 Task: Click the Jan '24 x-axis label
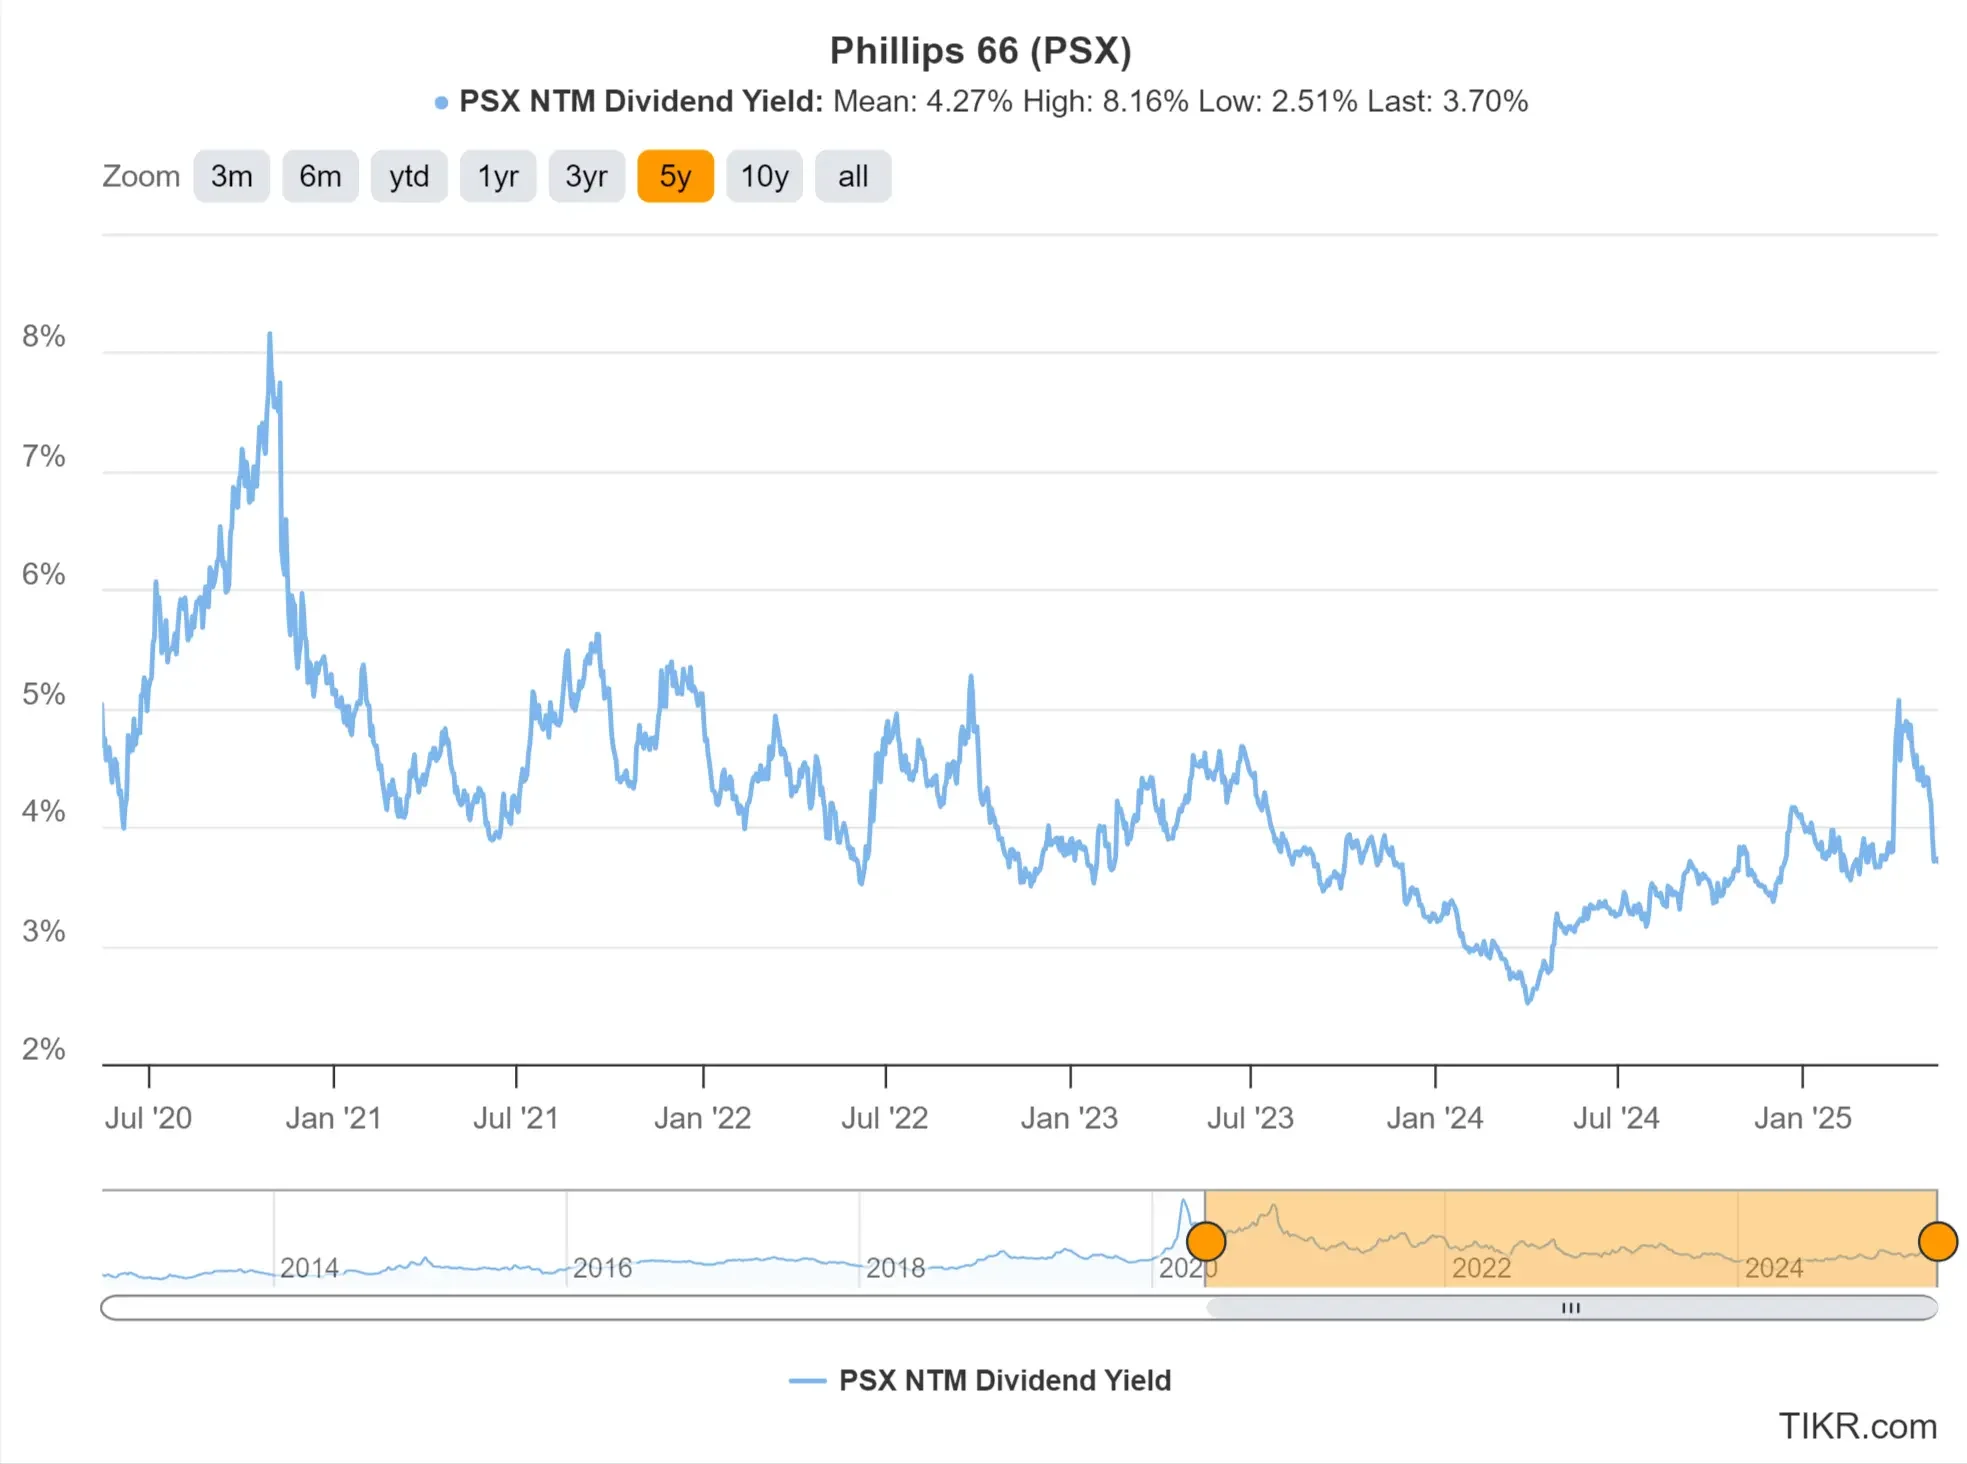point(1435,1118)
